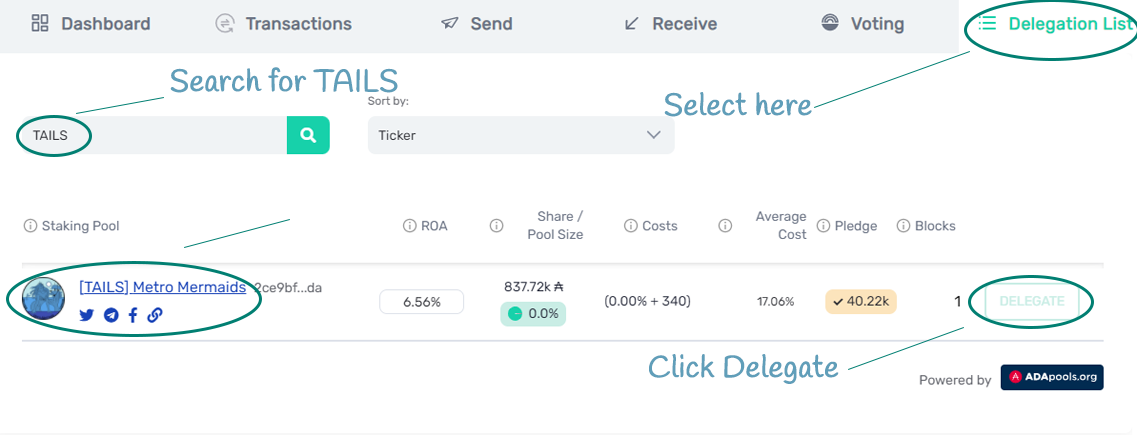Click the green search magnifier button
The height and width of the screenshot is (435, 1137).
point(308,135)
